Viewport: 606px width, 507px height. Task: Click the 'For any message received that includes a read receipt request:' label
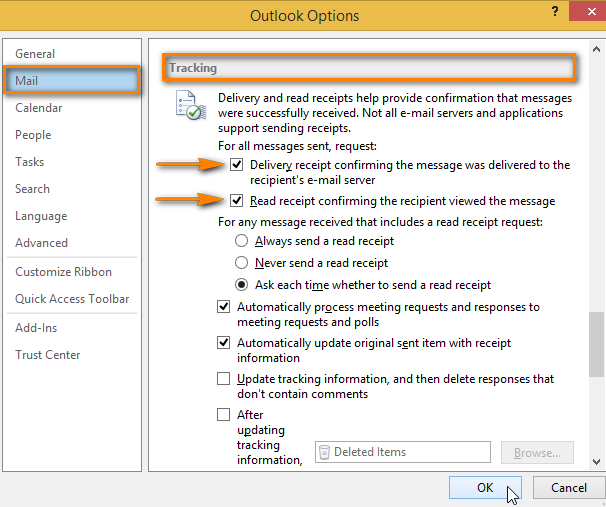coord(380,222)
